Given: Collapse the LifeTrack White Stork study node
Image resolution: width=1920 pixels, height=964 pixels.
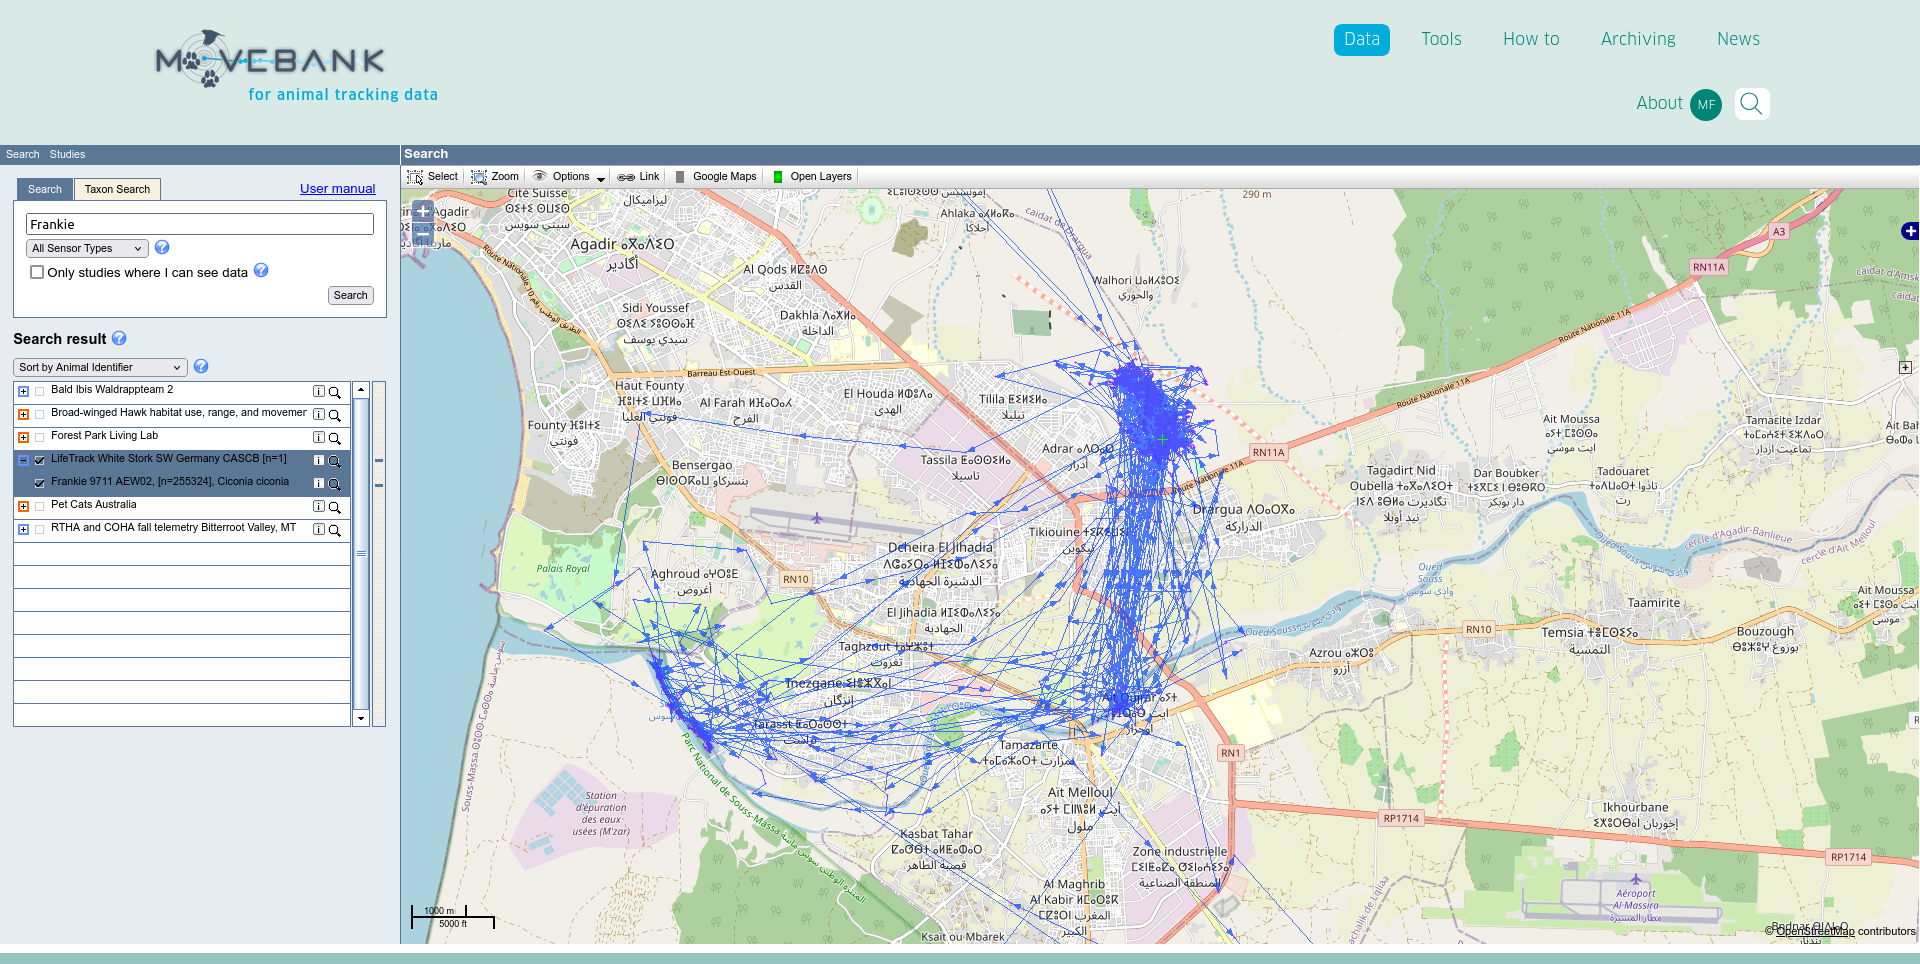Looking at the screenshot, I should (x=23, y=460).
